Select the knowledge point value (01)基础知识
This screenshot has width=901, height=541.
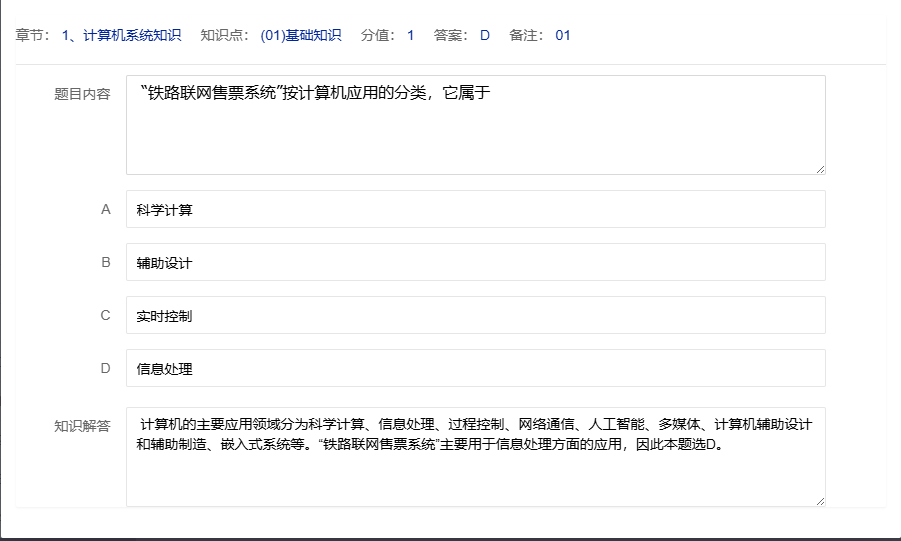[300, 35]
